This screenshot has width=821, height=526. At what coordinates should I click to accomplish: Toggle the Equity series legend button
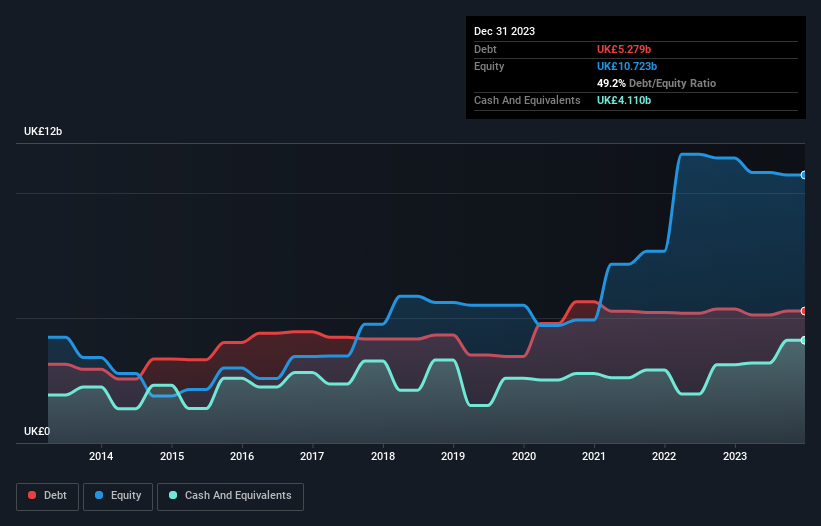[x=118, y=496]
